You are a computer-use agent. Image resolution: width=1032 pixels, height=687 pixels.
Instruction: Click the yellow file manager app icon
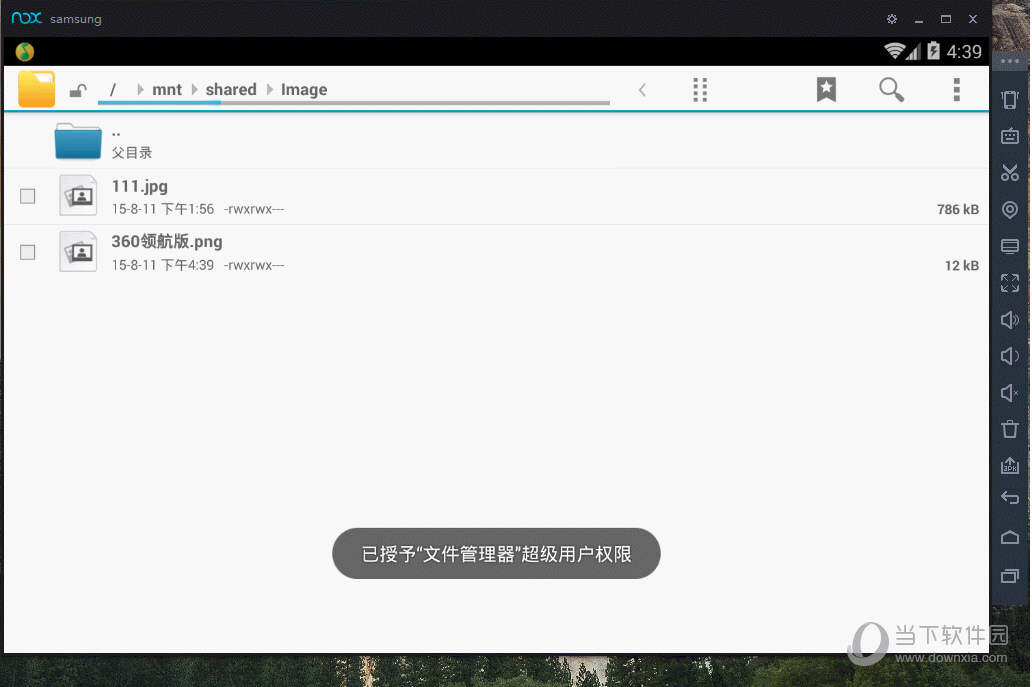click(x=37, y=89)
